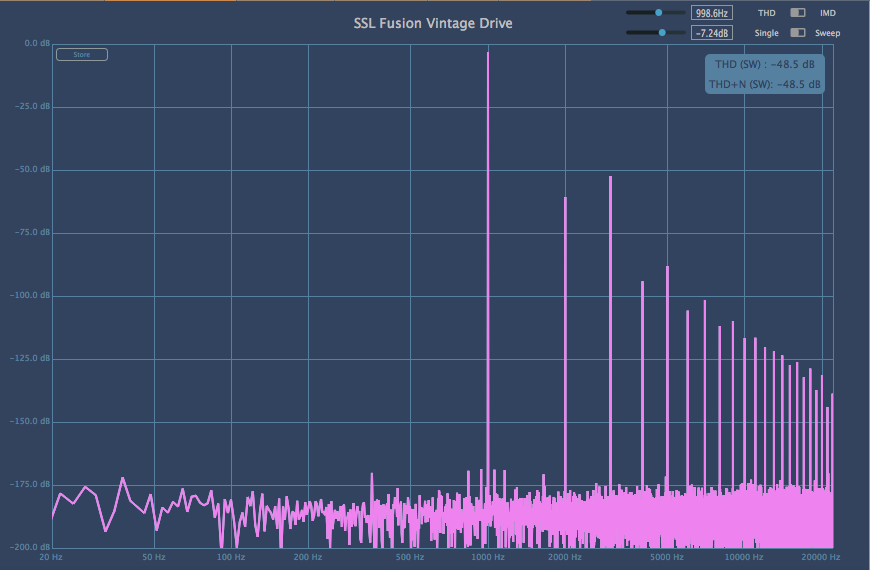The height and width of the screenshot is (570, 870).
Task: Click the 20 Hz axis label
Action: 50,557
